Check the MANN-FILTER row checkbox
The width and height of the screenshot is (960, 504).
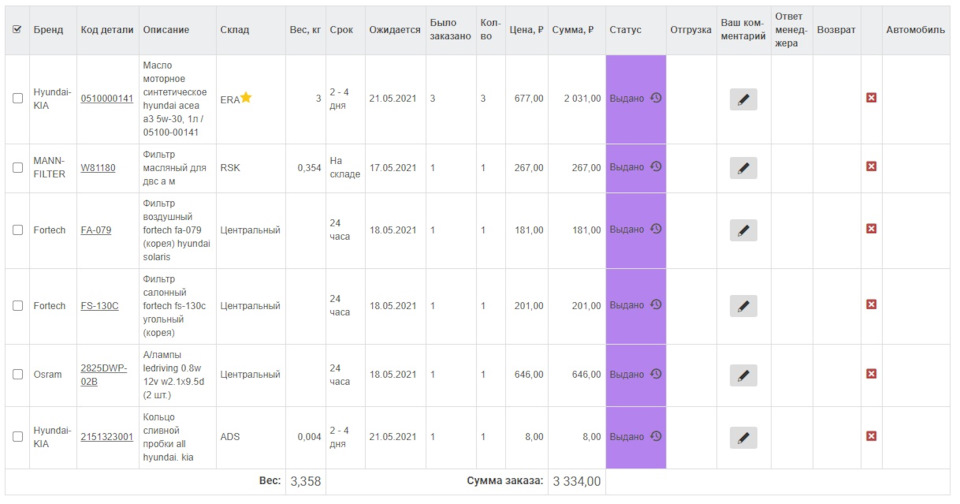click(17, 167)
